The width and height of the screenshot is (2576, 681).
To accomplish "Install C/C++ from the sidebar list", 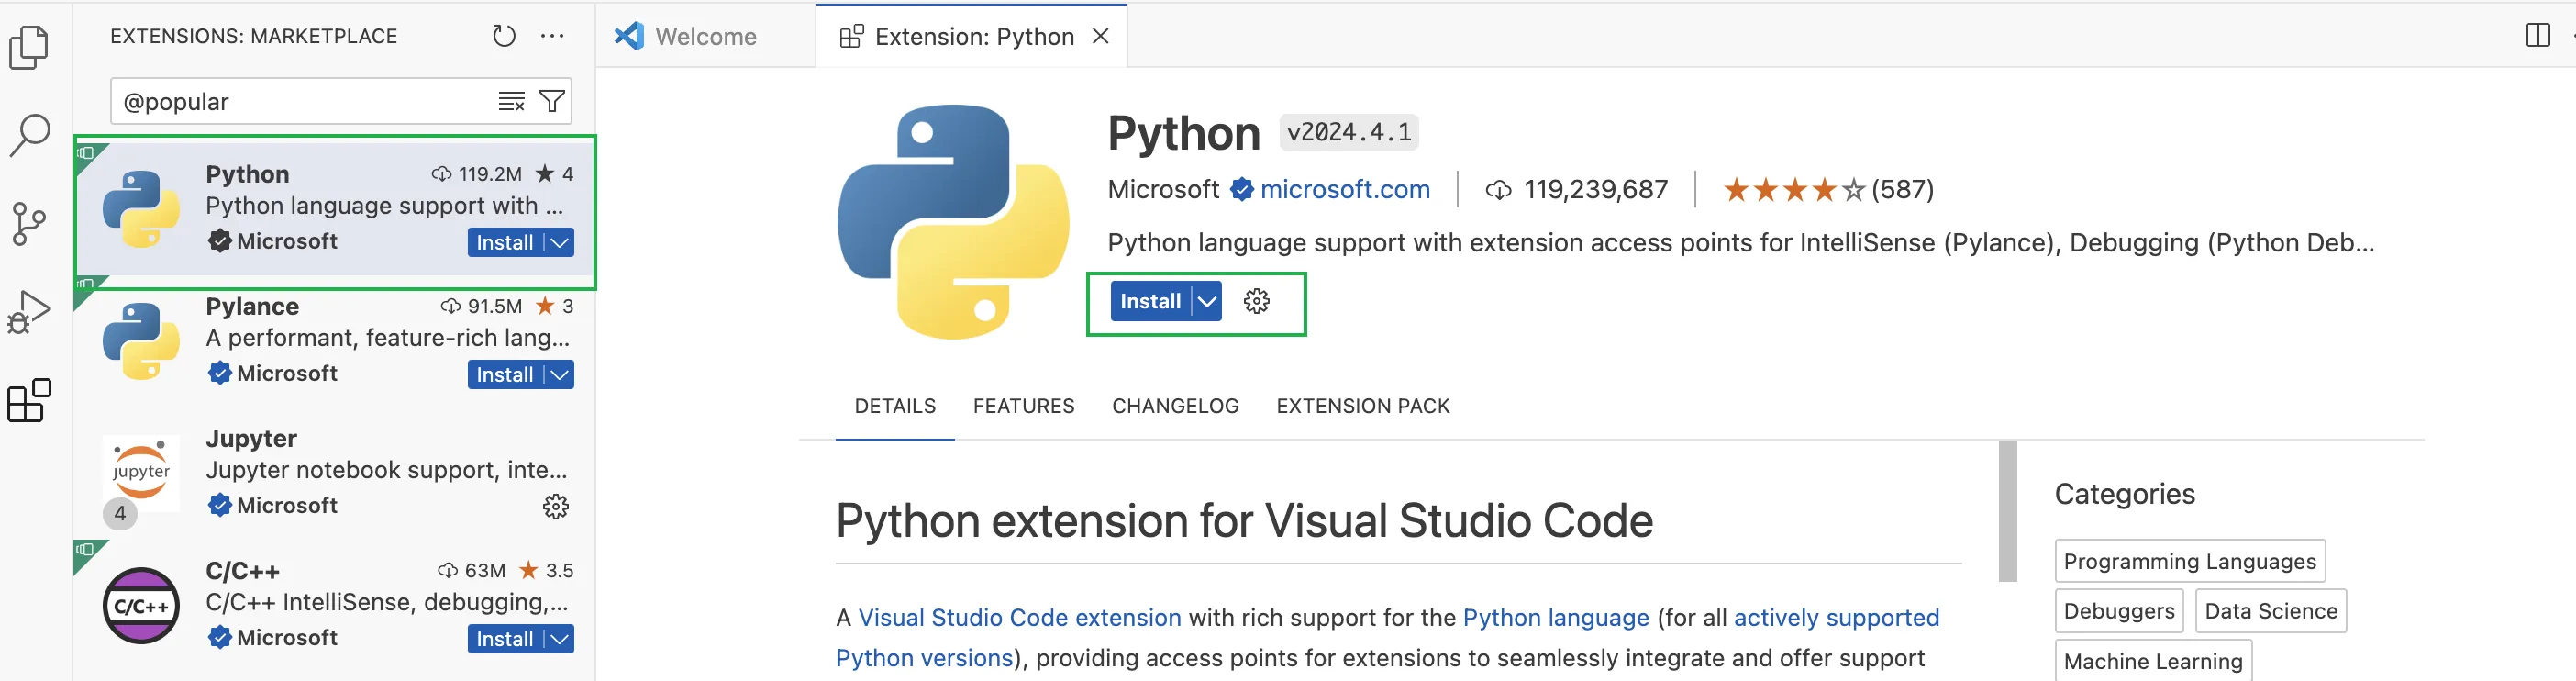I will 505,639.
